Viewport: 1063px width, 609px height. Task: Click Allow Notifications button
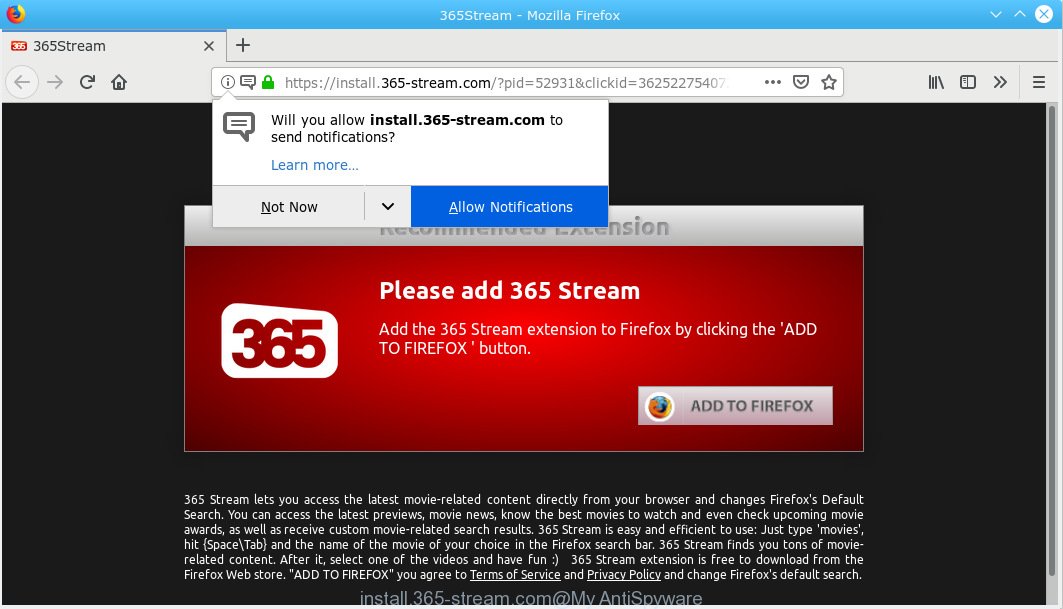(510, 207)
